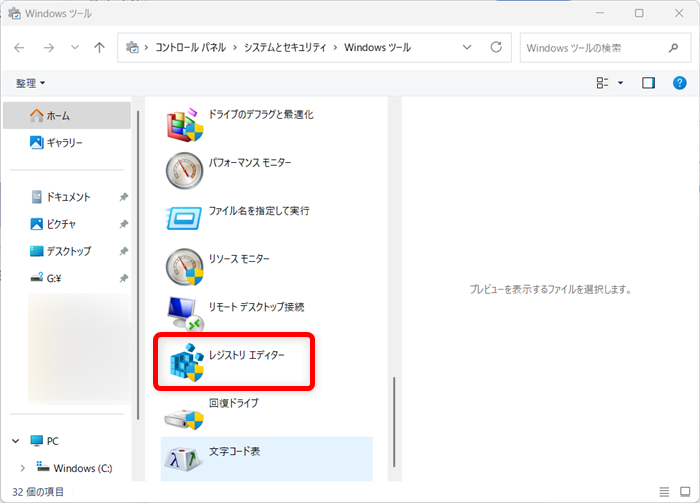Open the view options dropdown arrow
Viewport: 700px width, 503px height.
pos(620,83)
